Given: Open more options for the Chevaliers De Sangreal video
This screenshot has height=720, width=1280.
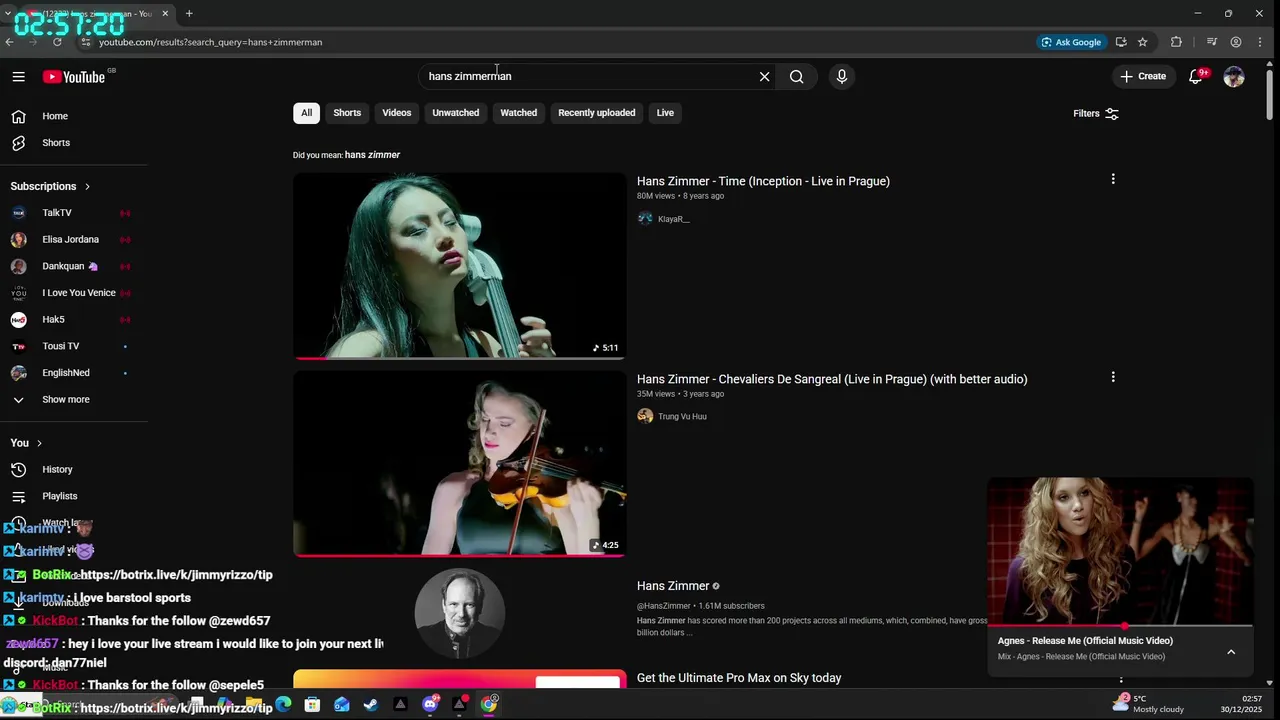Looking at the screenshot, I should (x=1113, y=377).
